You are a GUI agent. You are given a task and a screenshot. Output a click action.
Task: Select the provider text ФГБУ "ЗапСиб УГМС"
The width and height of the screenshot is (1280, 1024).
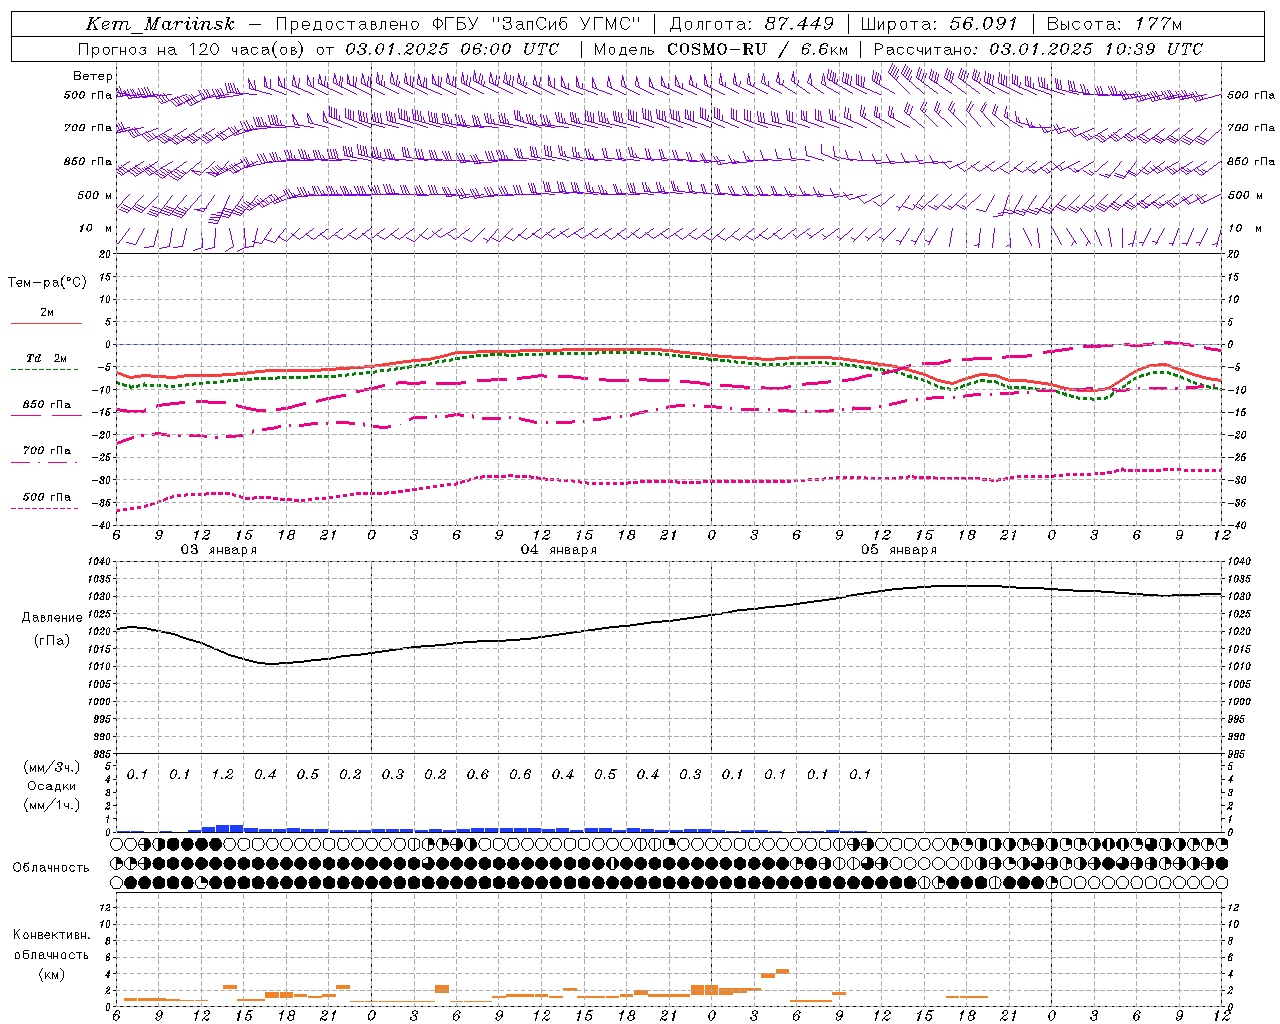click(x=536, y=24)
